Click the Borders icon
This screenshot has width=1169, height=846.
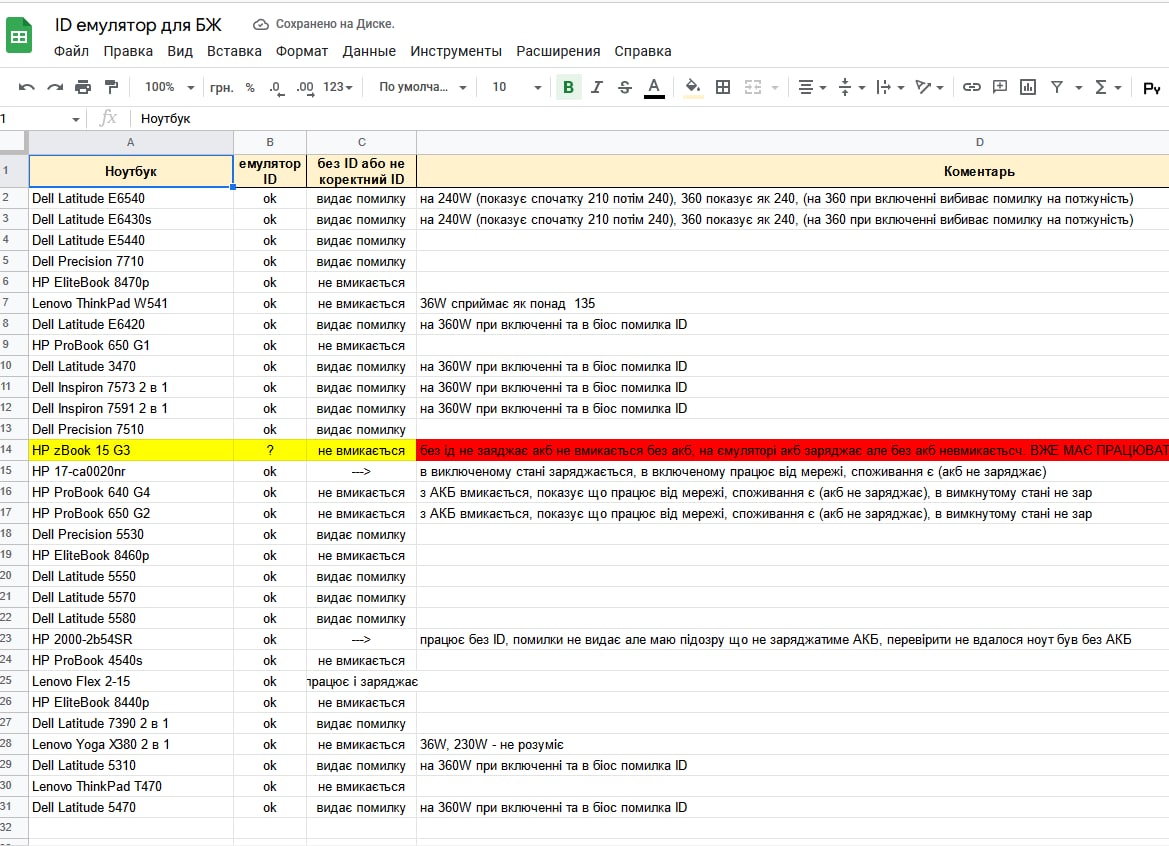click(x=722, y=87)
